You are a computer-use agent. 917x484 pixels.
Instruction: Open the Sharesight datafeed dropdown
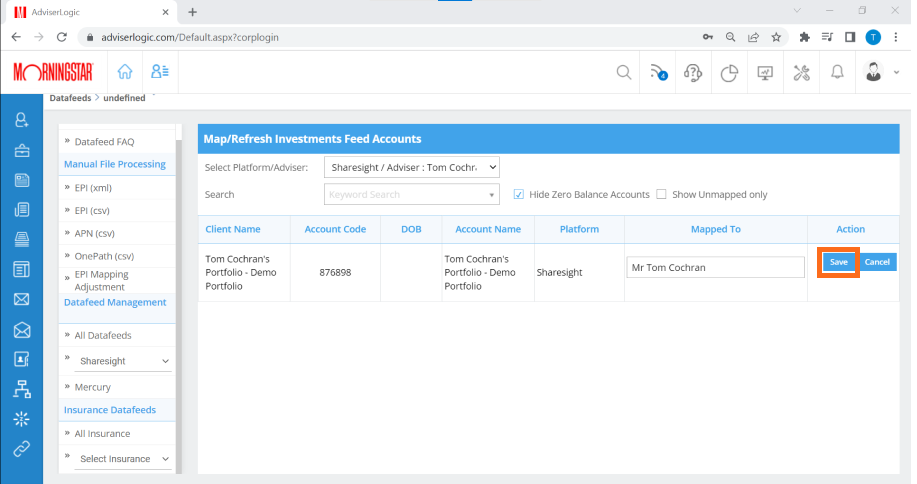(x=123, y=361)
